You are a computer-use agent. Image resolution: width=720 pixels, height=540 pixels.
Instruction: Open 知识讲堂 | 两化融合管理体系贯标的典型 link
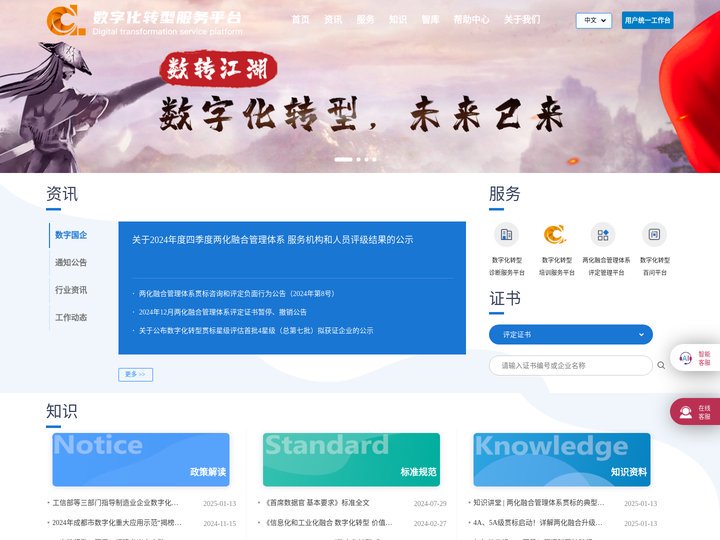(x=538, y=503)
